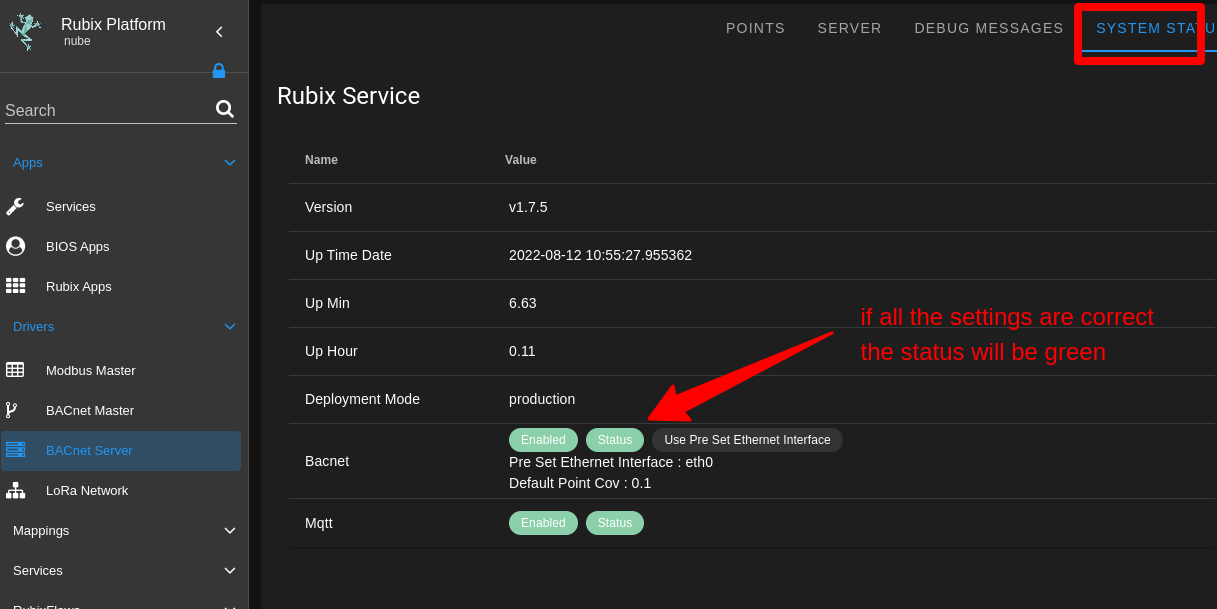This screenshot has width=1217, height=609.
Task: Expand the Mappings section chevron
Action: pos(230,530)
